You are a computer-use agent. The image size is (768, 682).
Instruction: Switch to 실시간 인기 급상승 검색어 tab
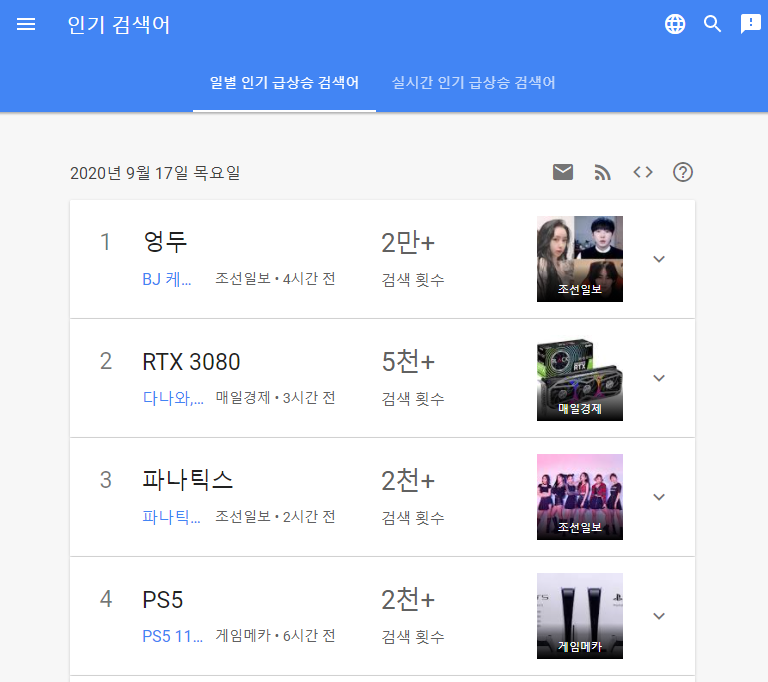point(474,82)
